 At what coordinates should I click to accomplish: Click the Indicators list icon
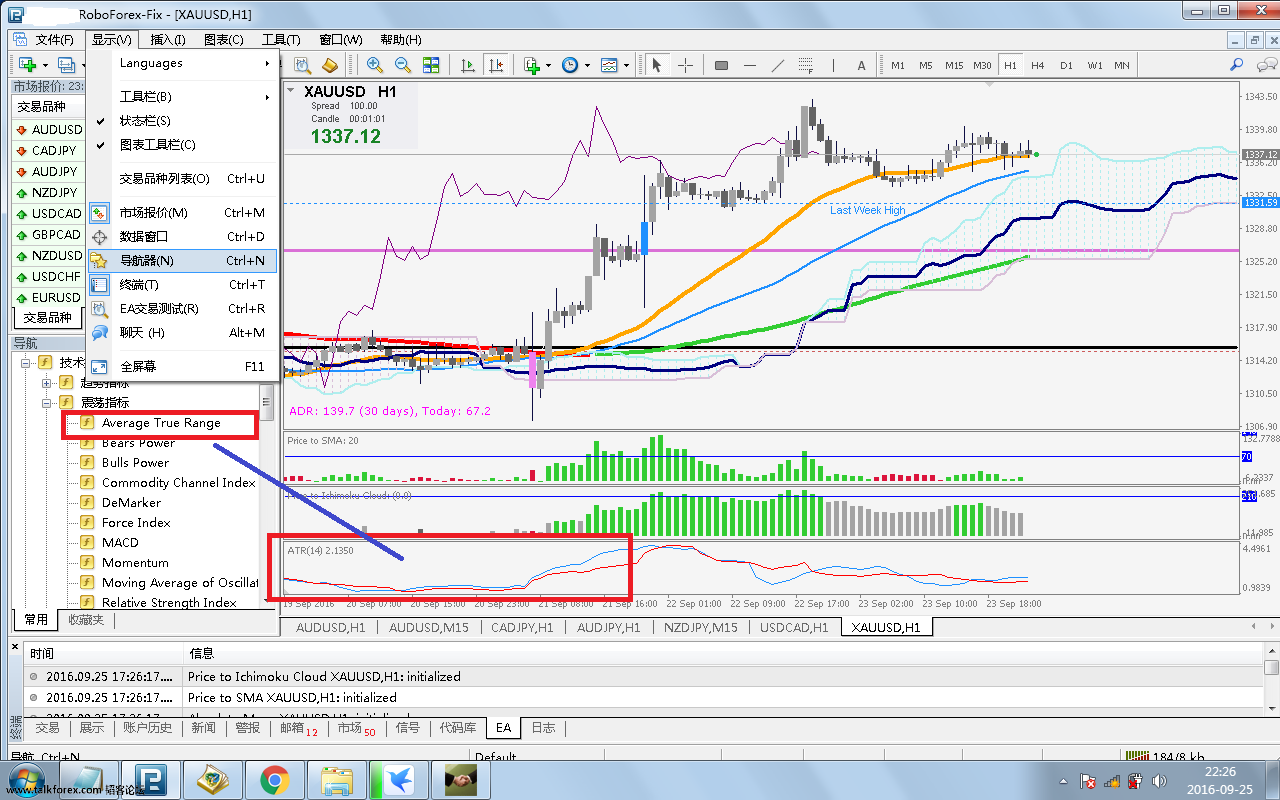[x=532, y=65]
